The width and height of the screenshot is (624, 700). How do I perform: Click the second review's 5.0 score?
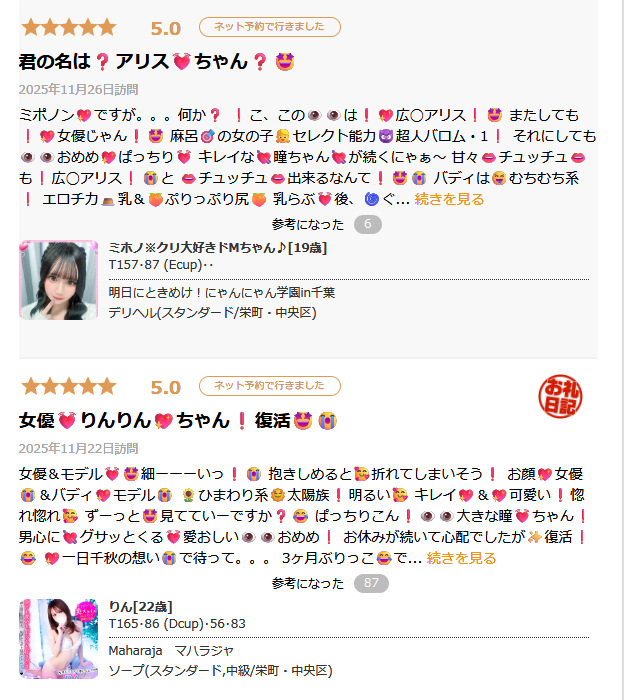click(166, 388)
